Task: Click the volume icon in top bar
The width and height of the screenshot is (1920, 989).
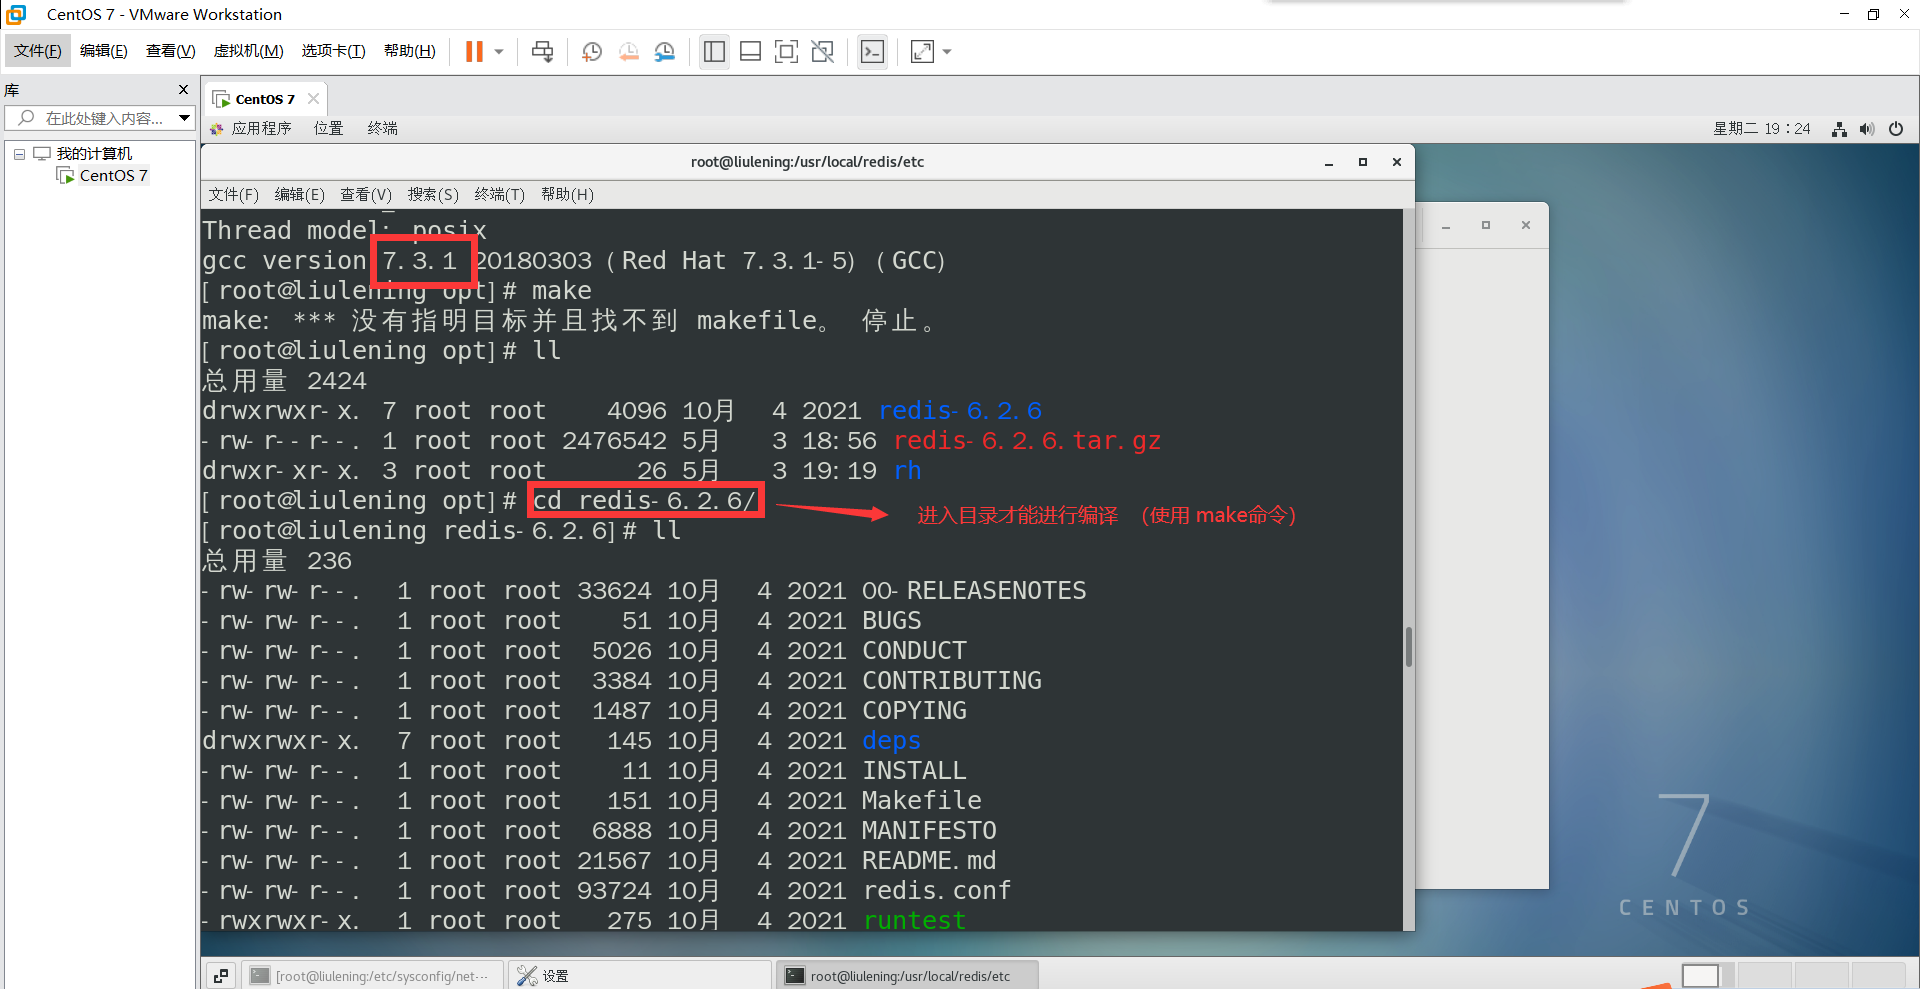Action: [1867, 129]
